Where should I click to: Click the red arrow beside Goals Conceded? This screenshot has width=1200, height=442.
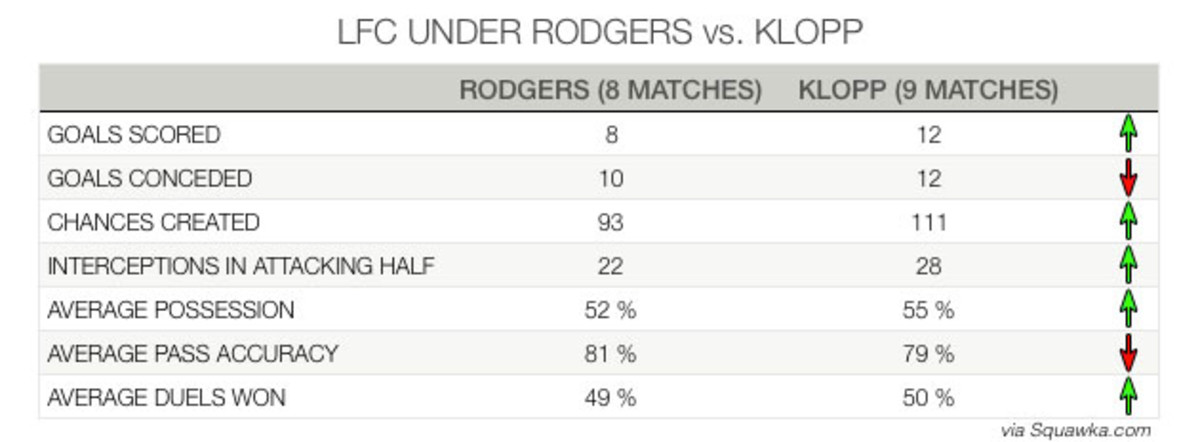1128,179
